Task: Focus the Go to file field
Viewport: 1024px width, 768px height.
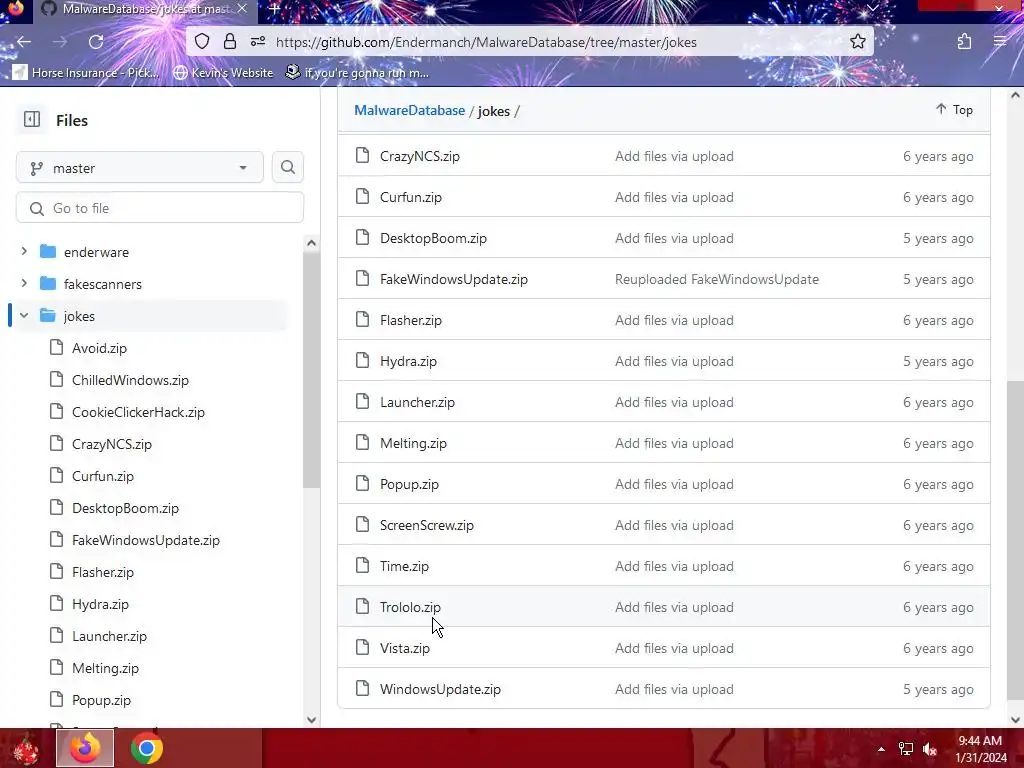Action: tap(160, 208)
